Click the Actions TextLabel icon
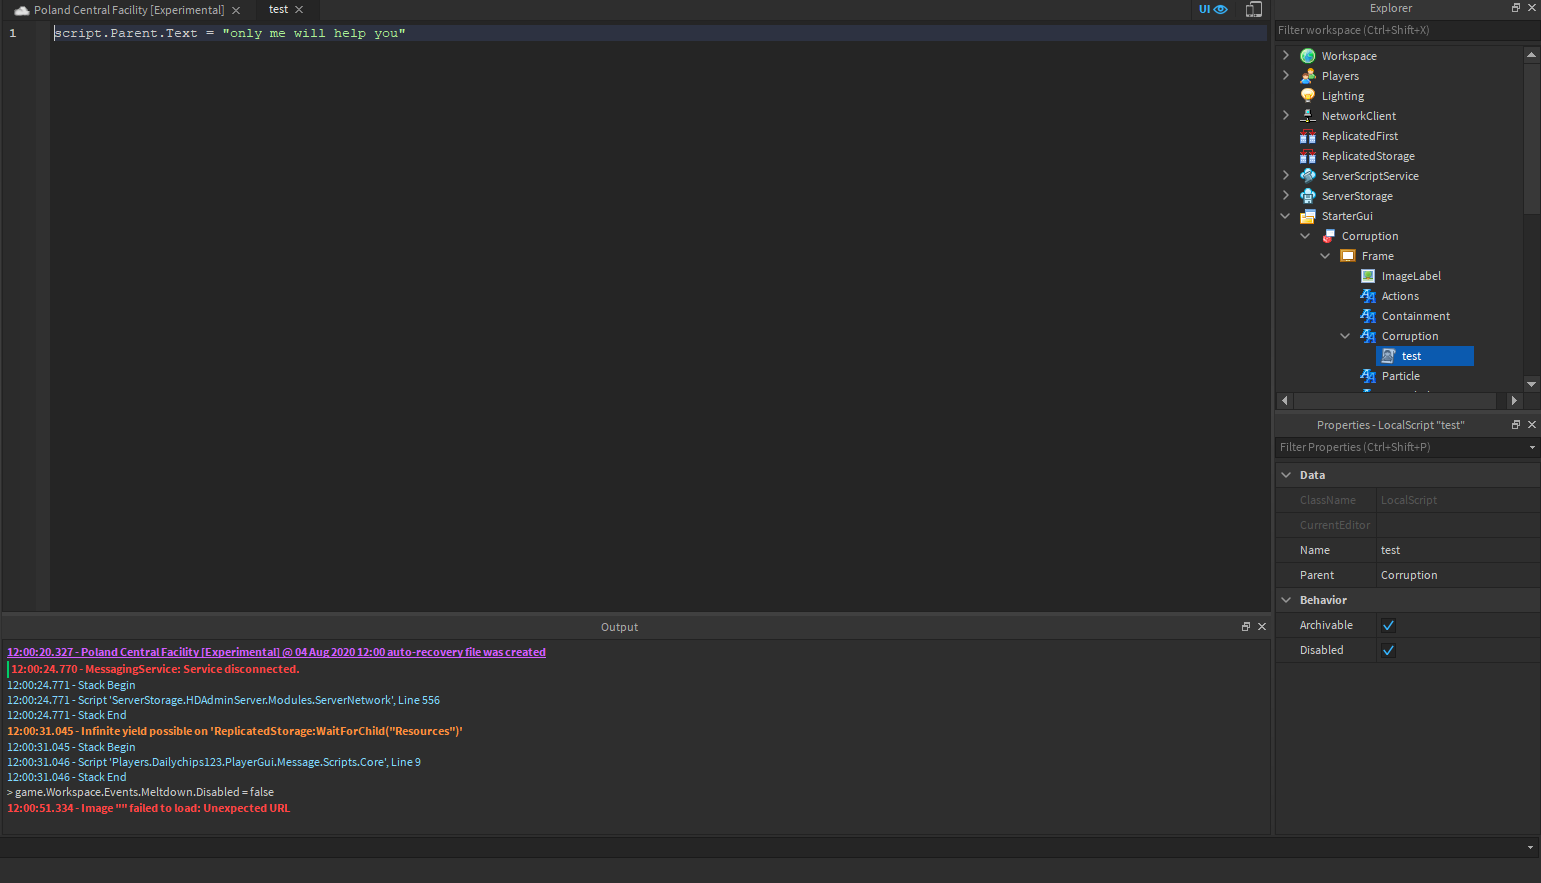Image resolution: width=1541 pixels, height=883 pixels. click(1368, 296)
